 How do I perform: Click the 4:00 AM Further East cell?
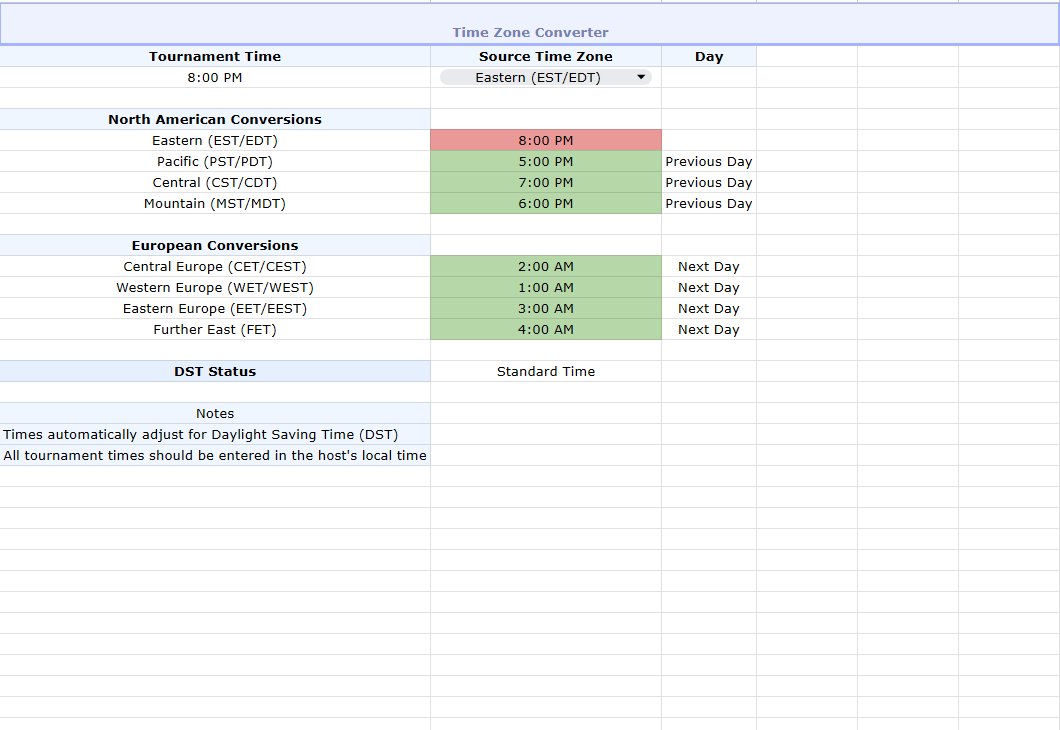(546, 328)
